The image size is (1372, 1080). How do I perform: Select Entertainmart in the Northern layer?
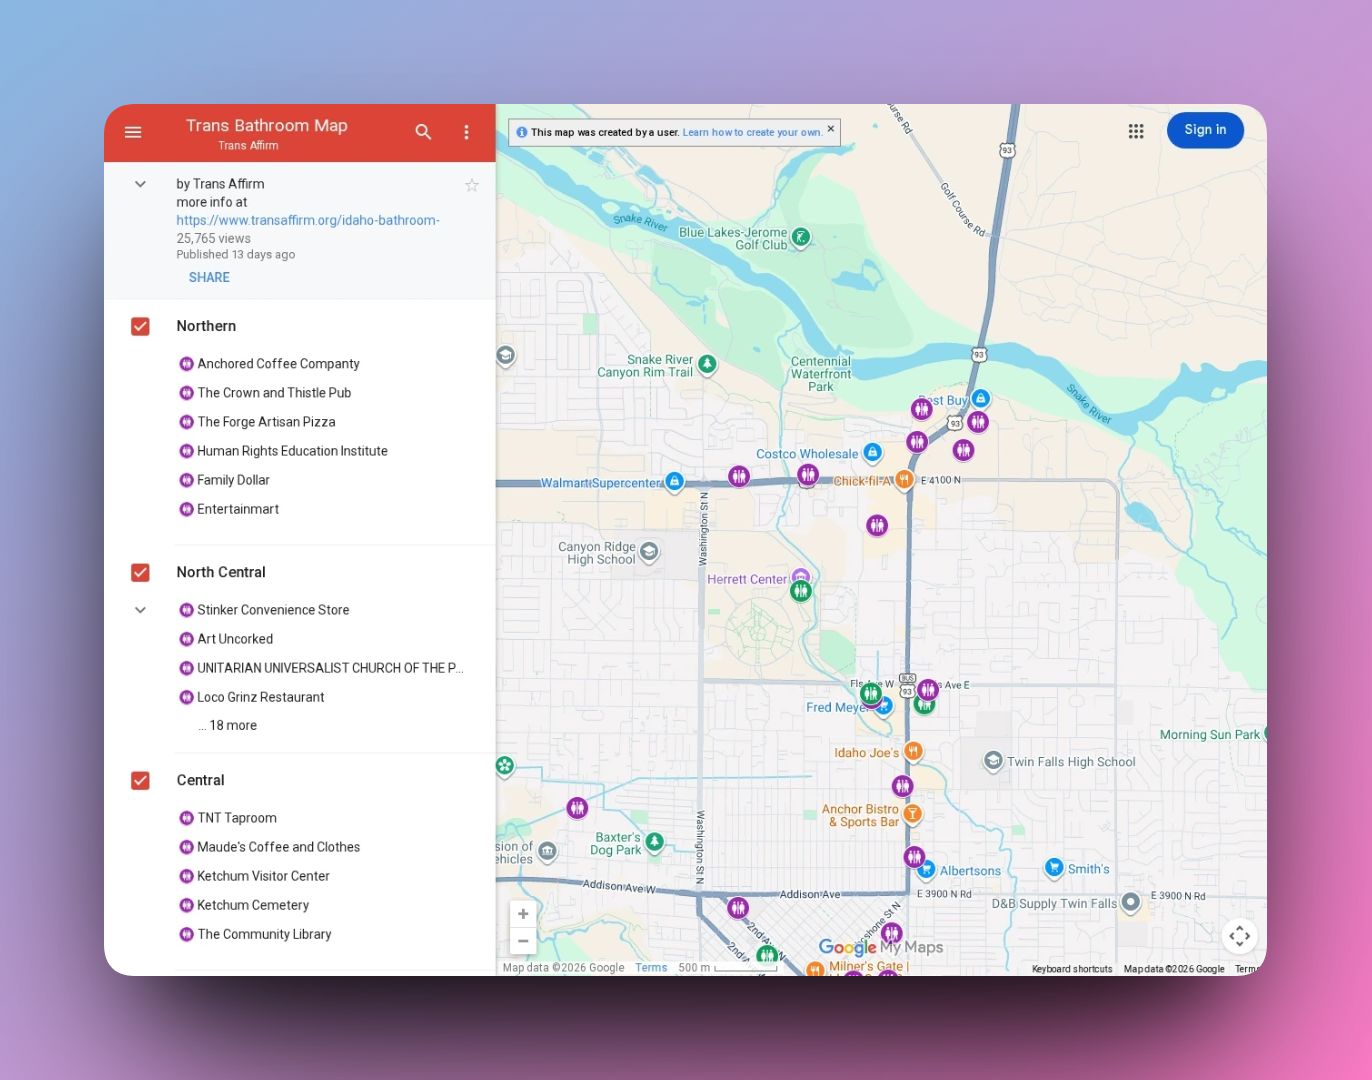point(228,509)
